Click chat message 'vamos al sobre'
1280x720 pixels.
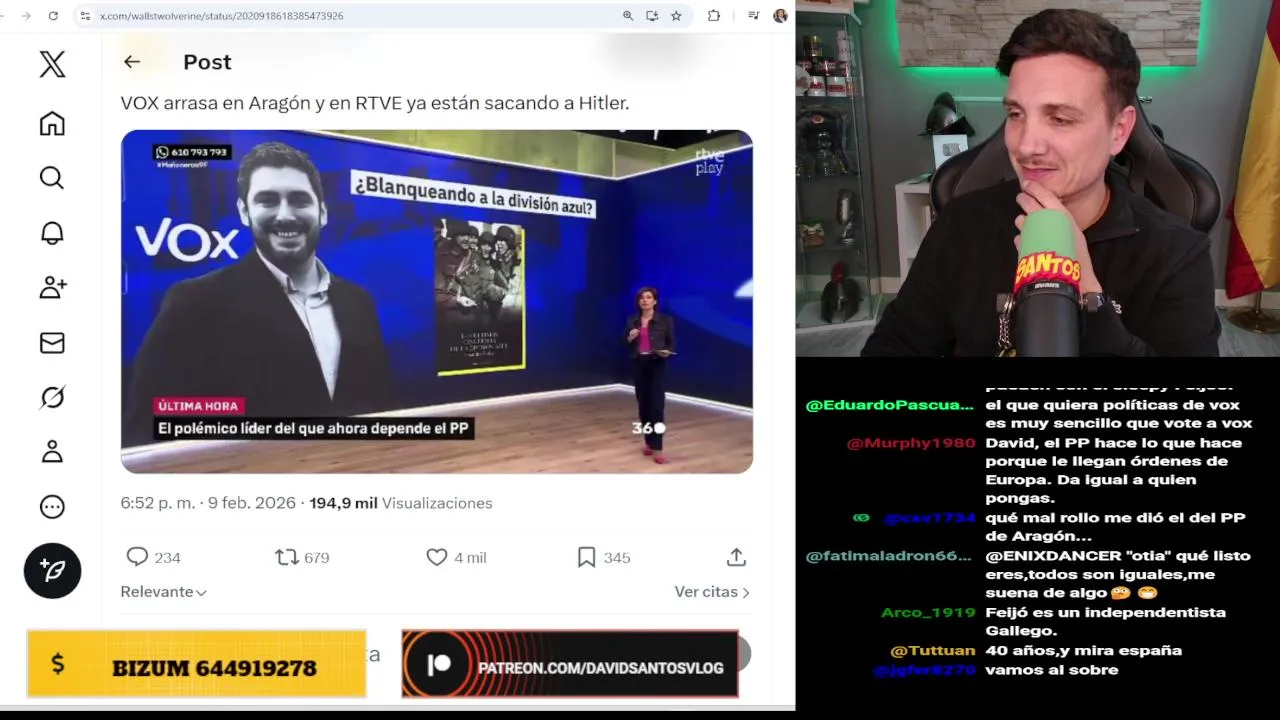pyautogui.click(x=1051, y=670)
